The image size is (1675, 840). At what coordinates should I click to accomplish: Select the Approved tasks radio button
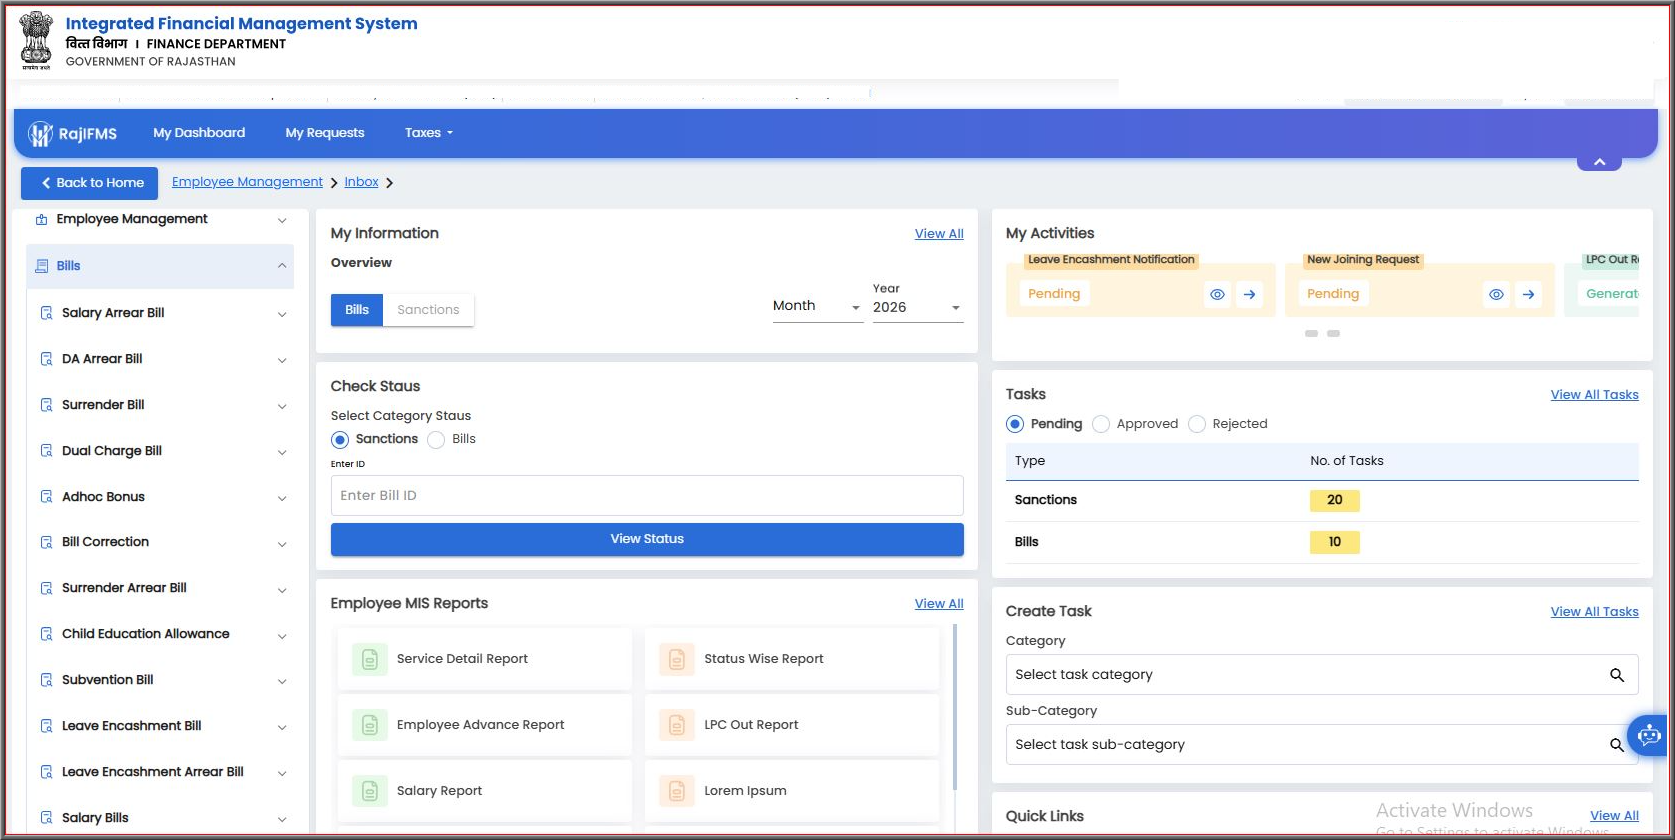point(1101,424)
